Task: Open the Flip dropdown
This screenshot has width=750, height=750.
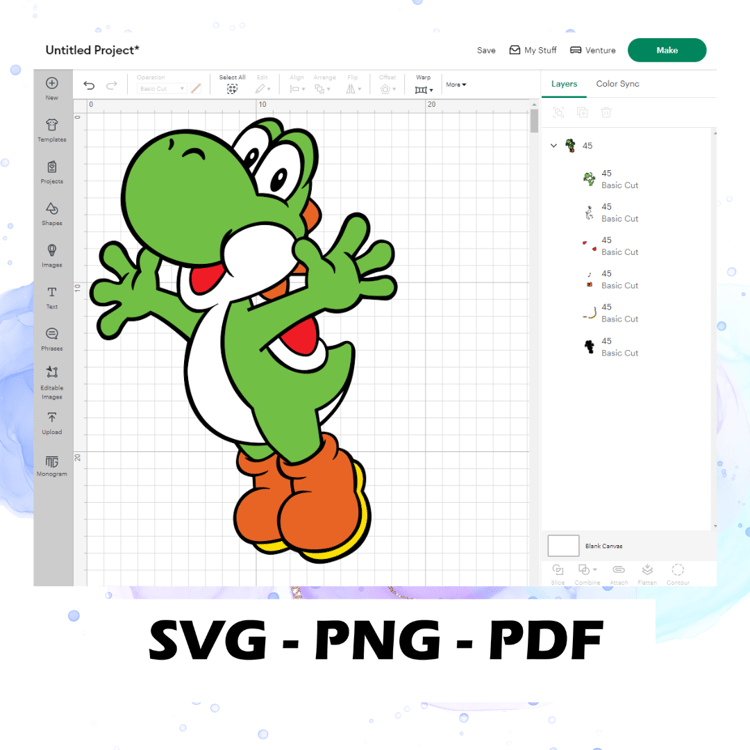Action: (x=353, y=88)
